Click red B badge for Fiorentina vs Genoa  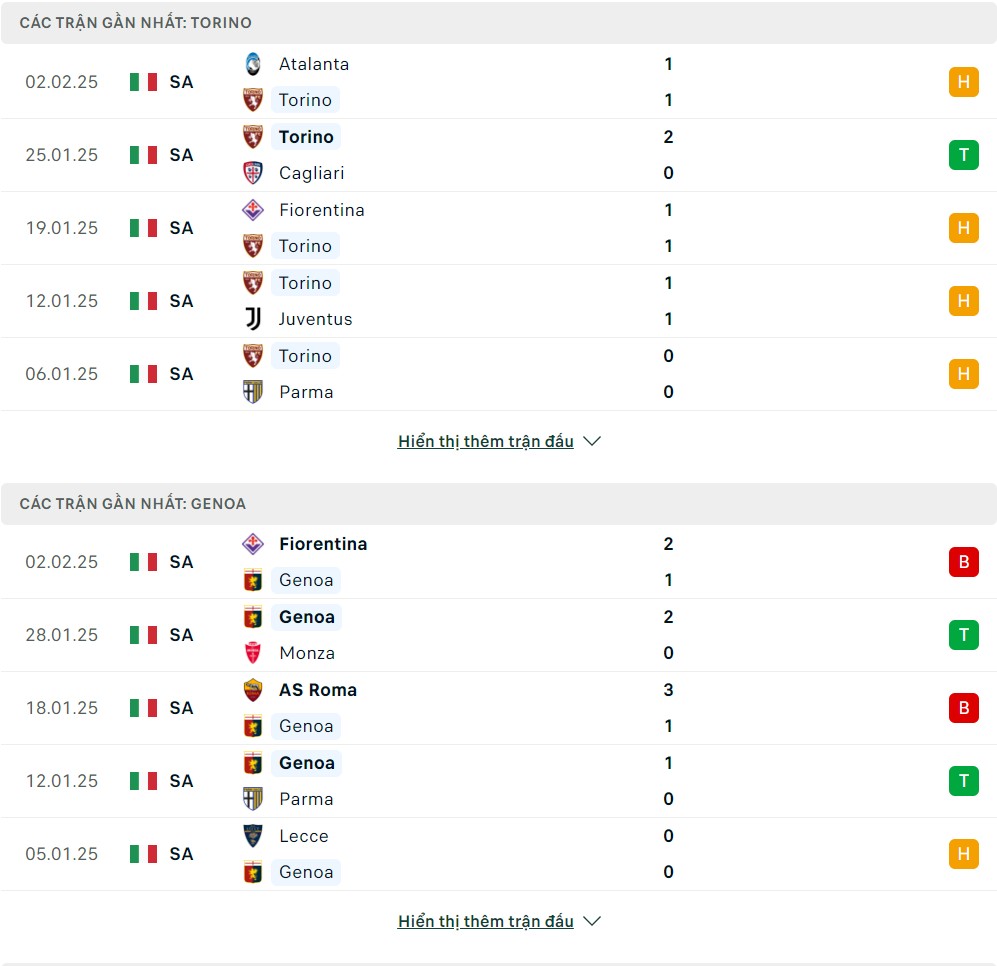tap(963, 562)
